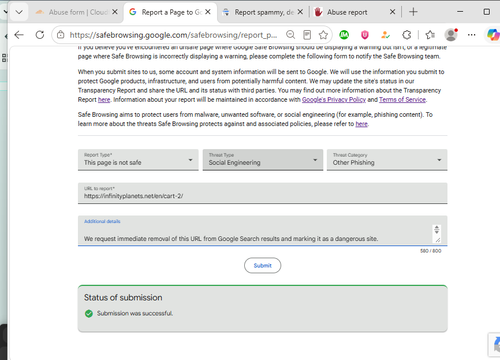Open the Transparency Report here link
The height and width of the screenshot is (360, 500).
104,100
